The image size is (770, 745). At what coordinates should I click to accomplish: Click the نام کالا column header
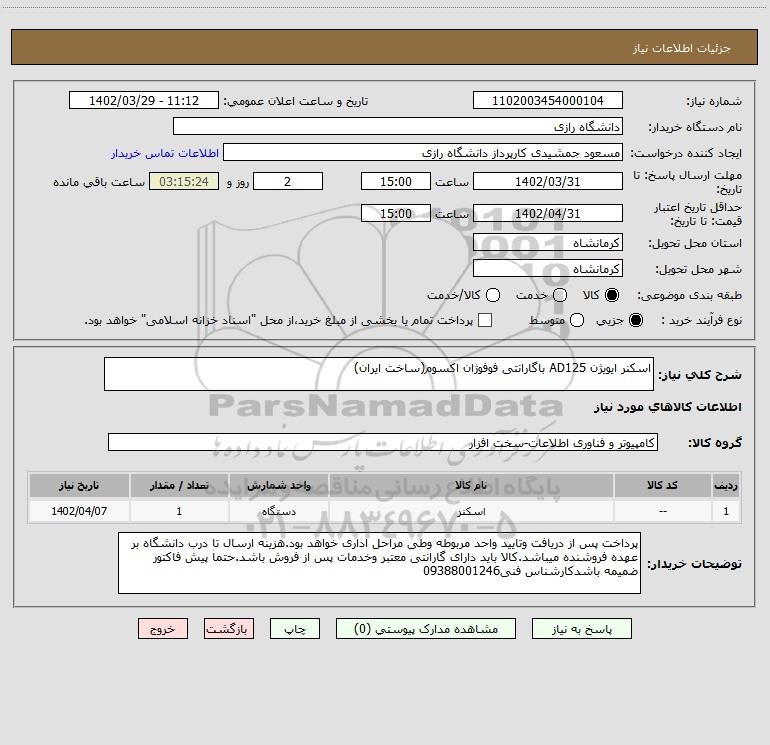[471, 485]
